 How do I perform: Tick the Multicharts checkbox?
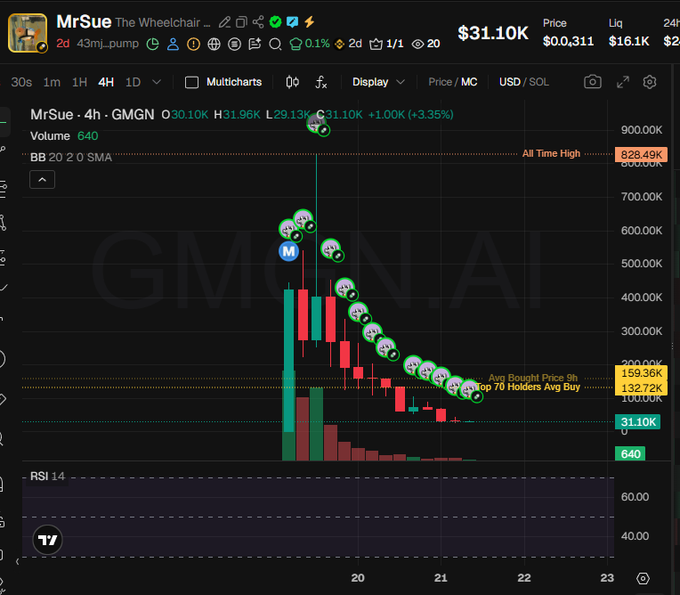(x=192, y=82)
